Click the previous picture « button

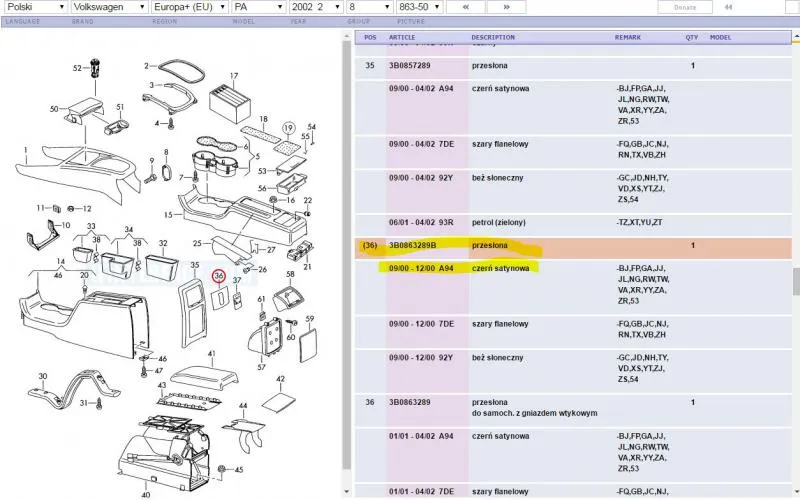465,7
